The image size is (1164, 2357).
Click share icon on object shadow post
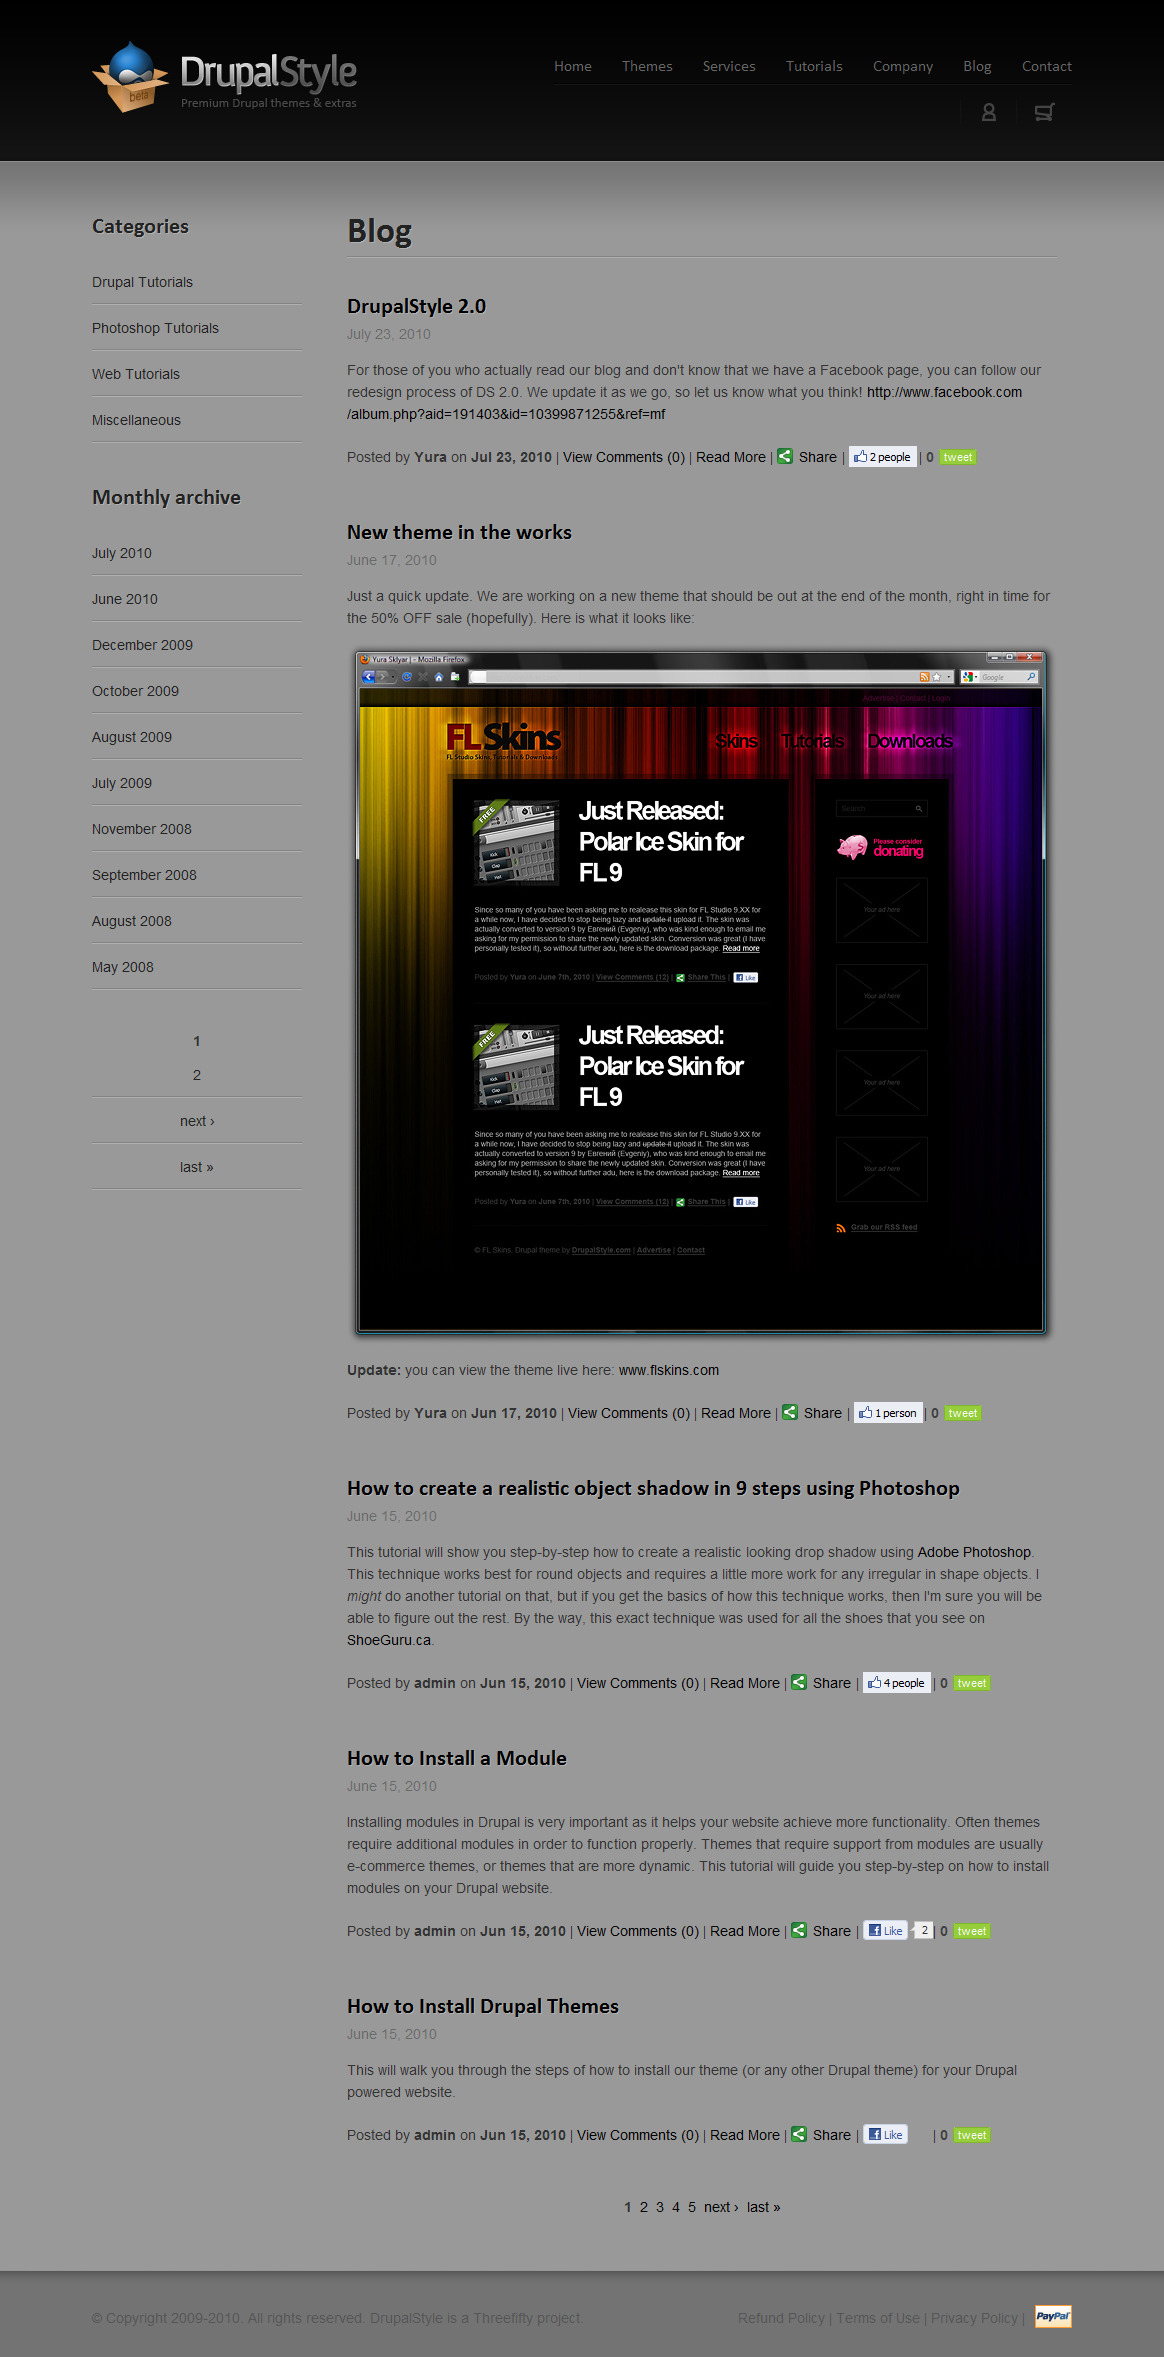[799, 1682]
